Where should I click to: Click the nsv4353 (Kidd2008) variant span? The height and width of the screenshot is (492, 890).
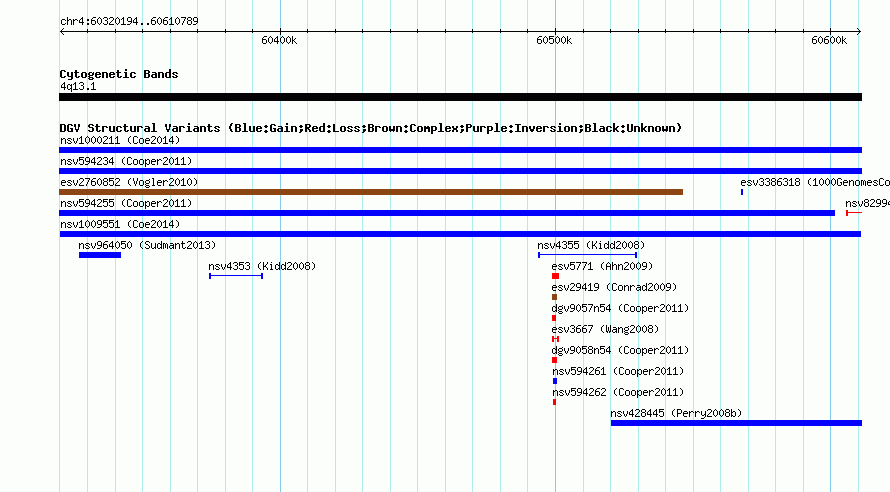pyautogui.click(x=236, y=276)
